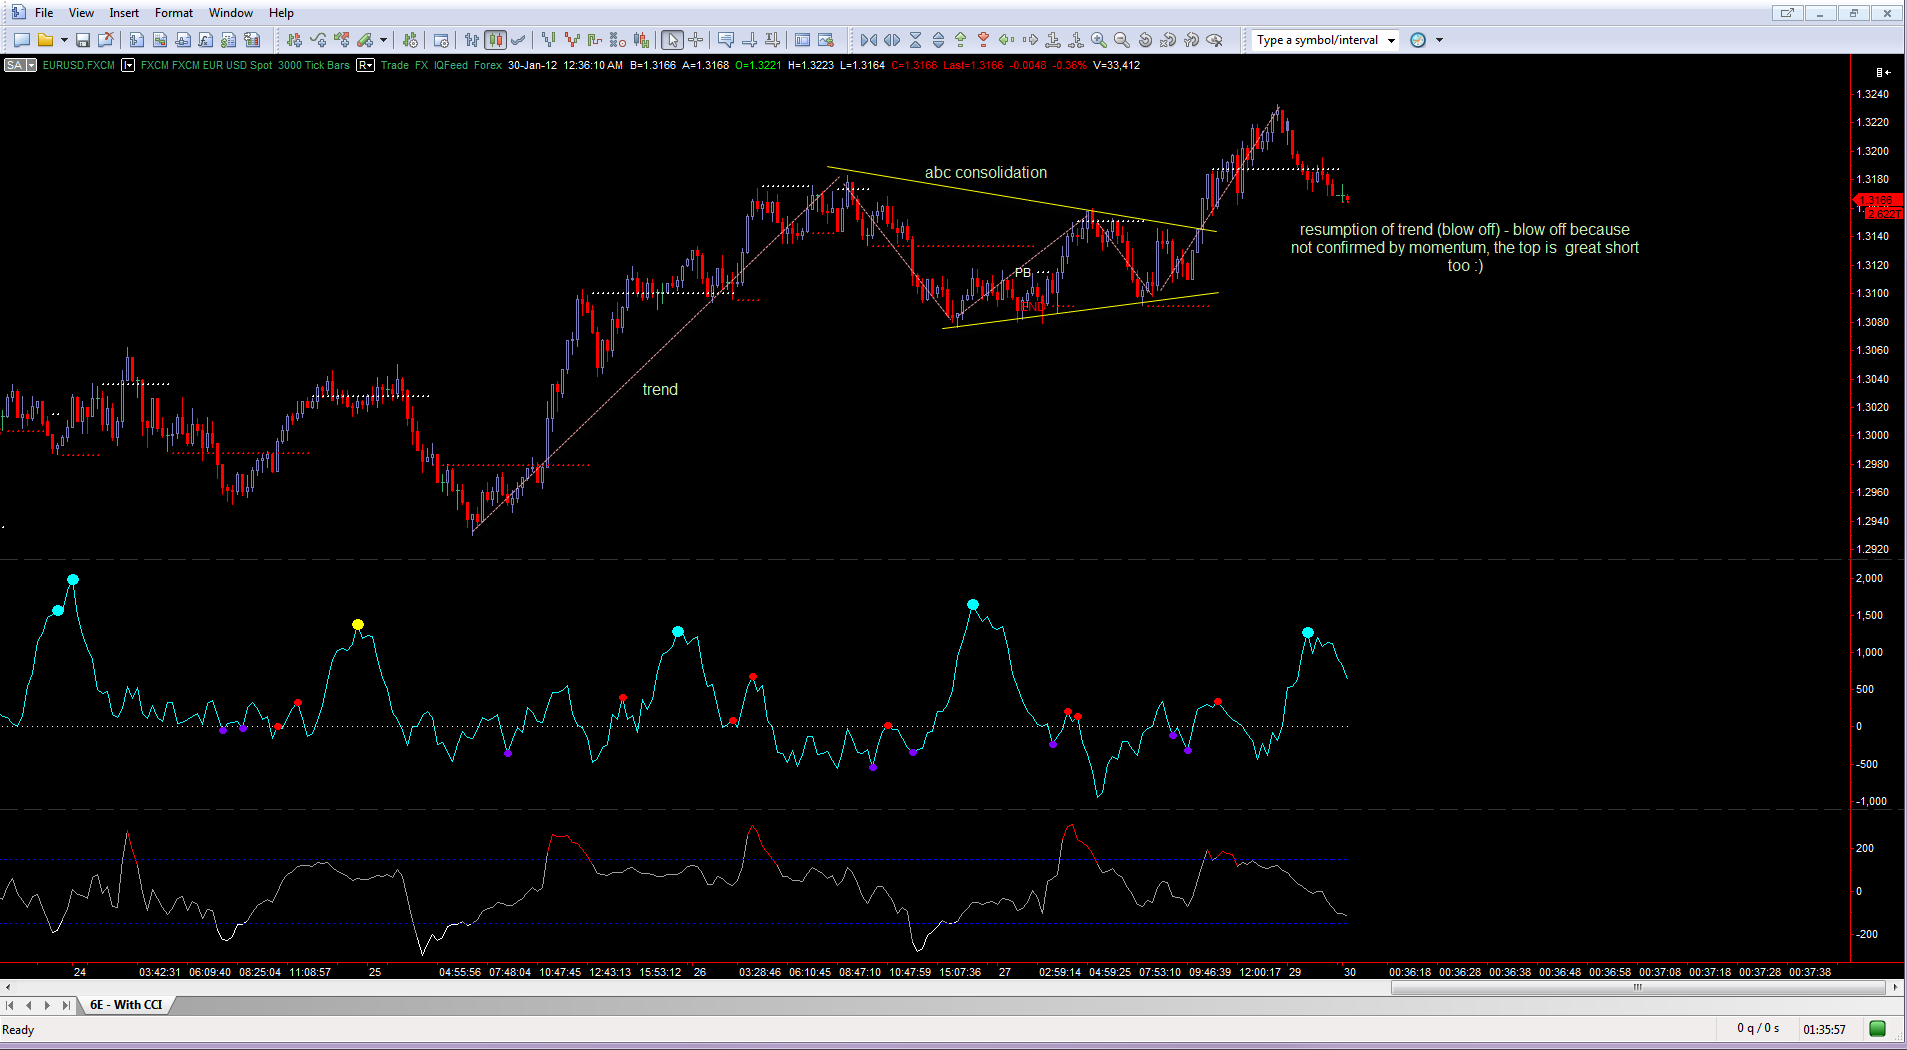Open the Window menu
This screenshot has height=1050, width=1907.
(231, 13)
